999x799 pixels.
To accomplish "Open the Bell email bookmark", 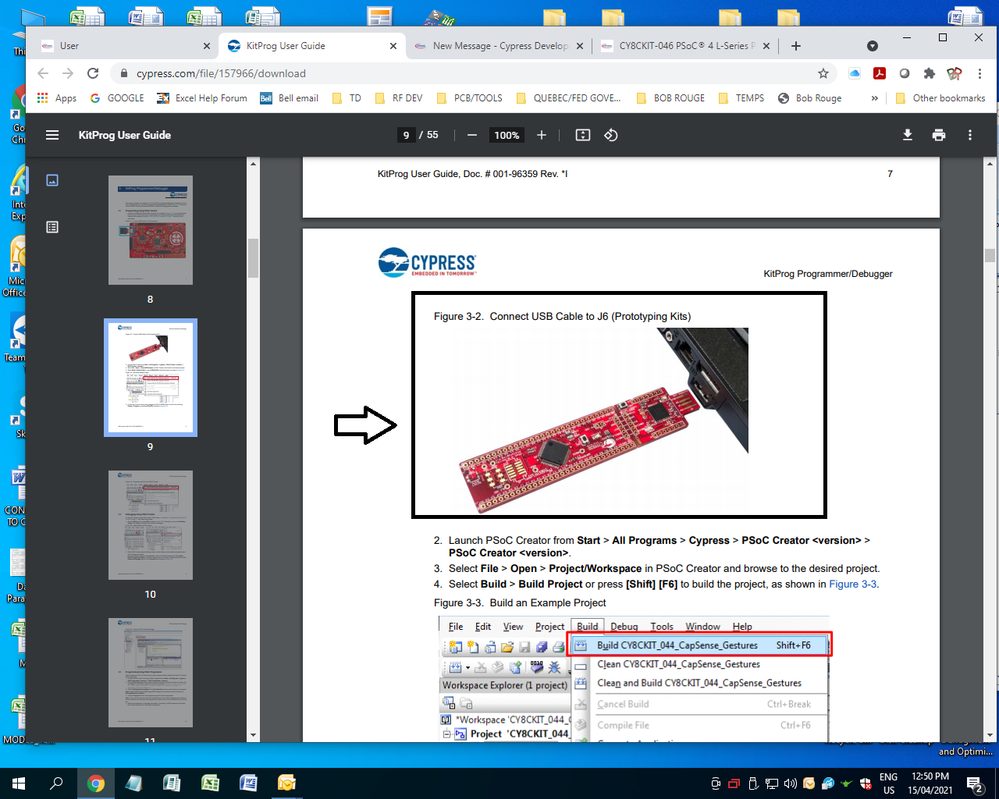I will tap(289, 98).
